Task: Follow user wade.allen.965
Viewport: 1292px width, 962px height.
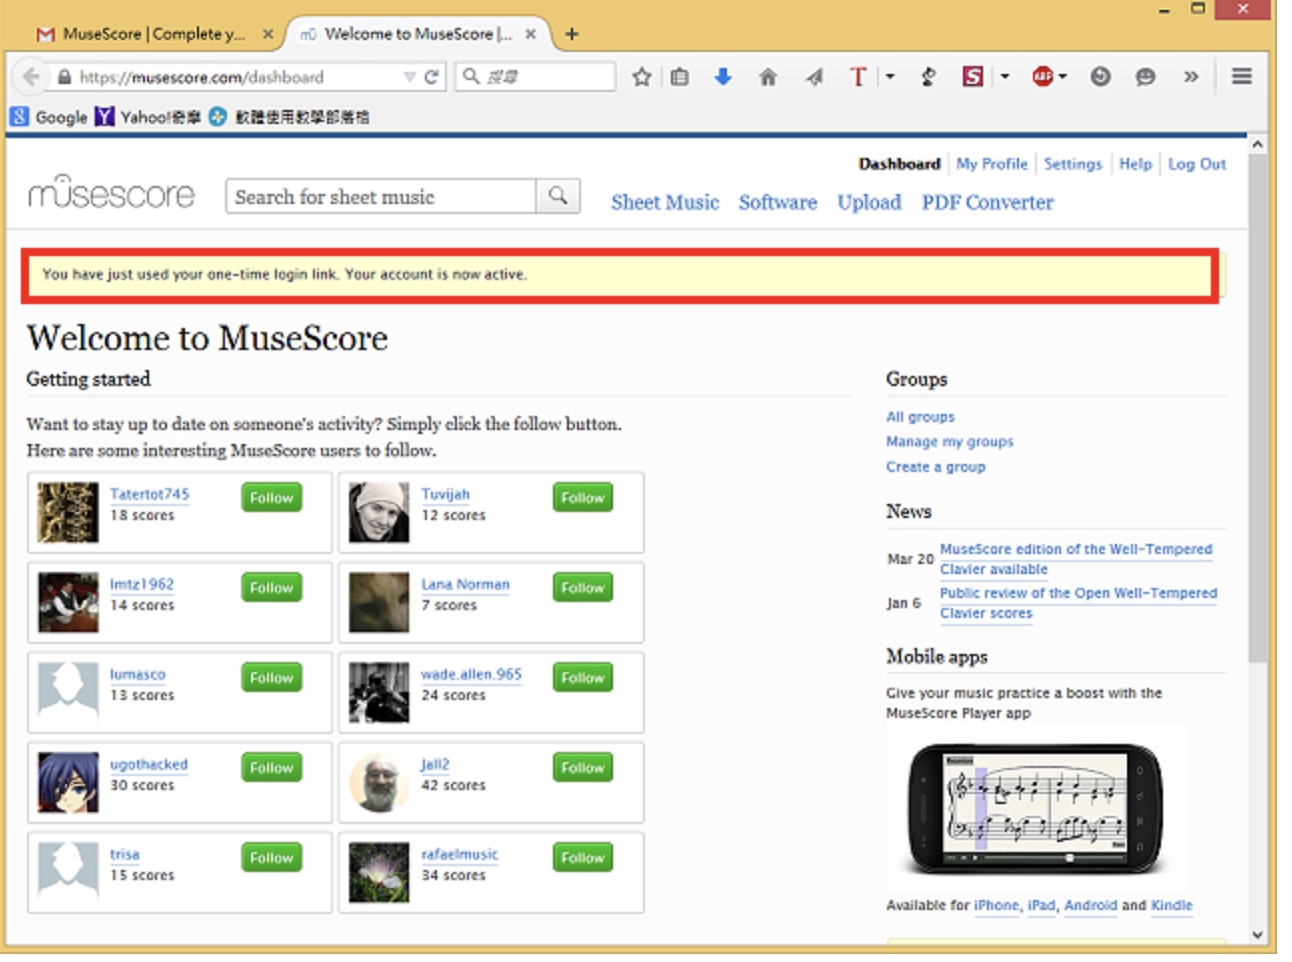Action: click(583, 677)
